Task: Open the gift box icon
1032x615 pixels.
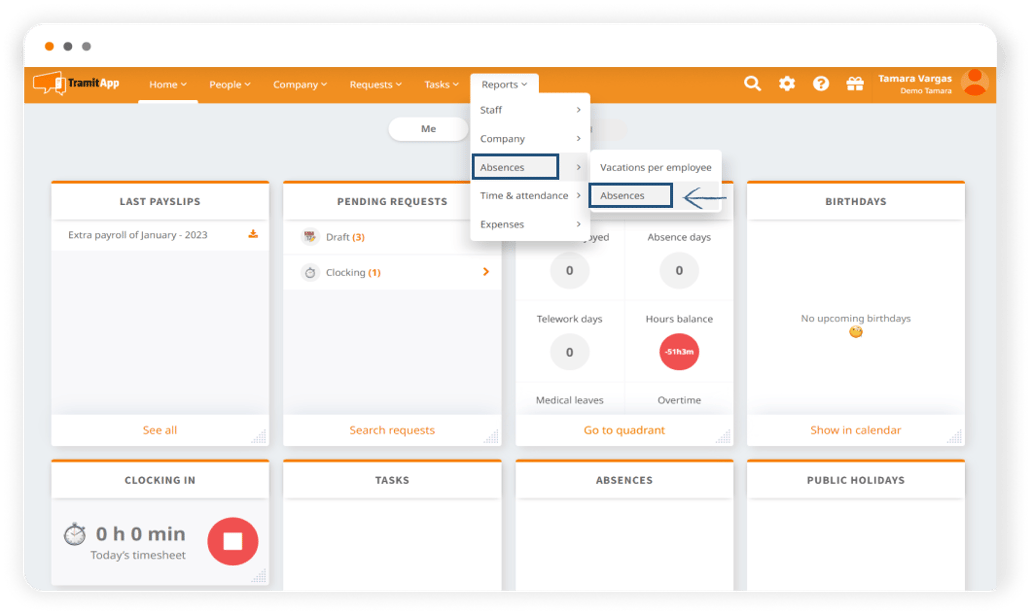Action: click(x=854, y=84)
